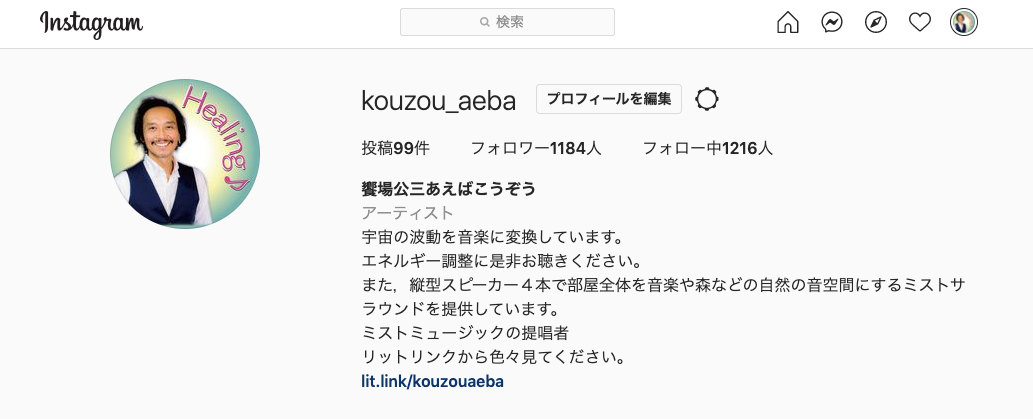The image size is (1033, 419).
Task: Click the magnifier icon in the search bar
Action: point(485,22)
